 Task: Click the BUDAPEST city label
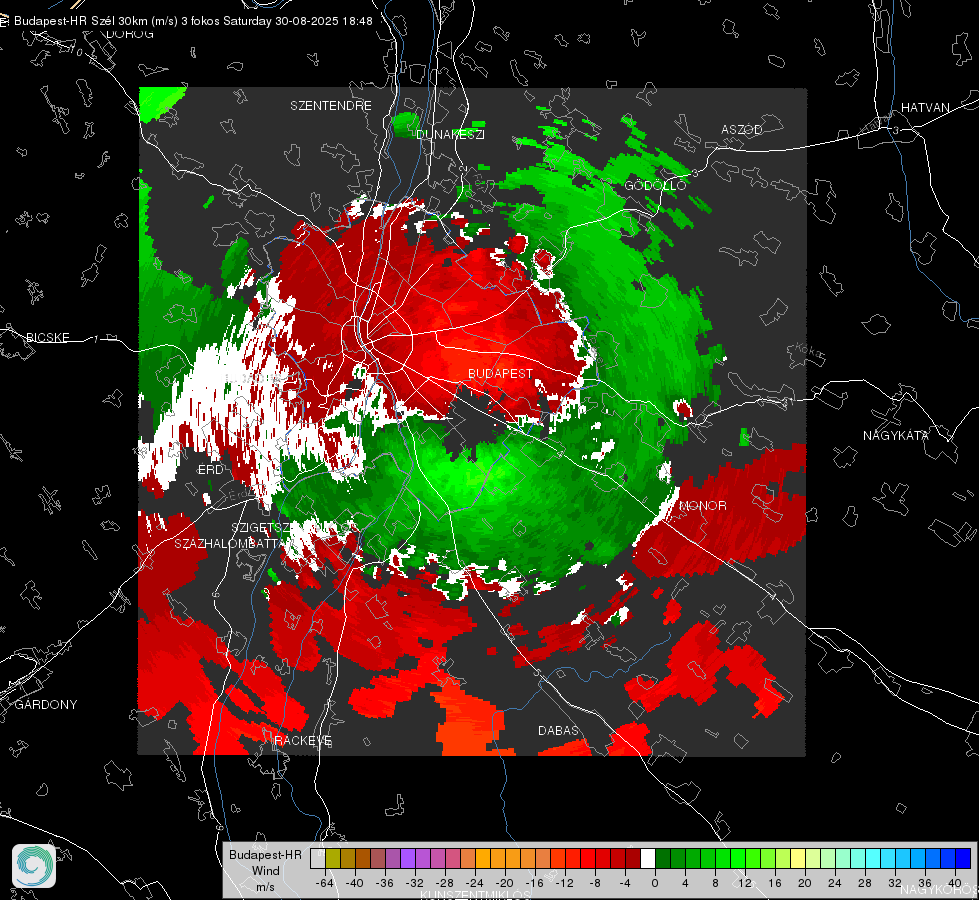(x=501, y=373)
